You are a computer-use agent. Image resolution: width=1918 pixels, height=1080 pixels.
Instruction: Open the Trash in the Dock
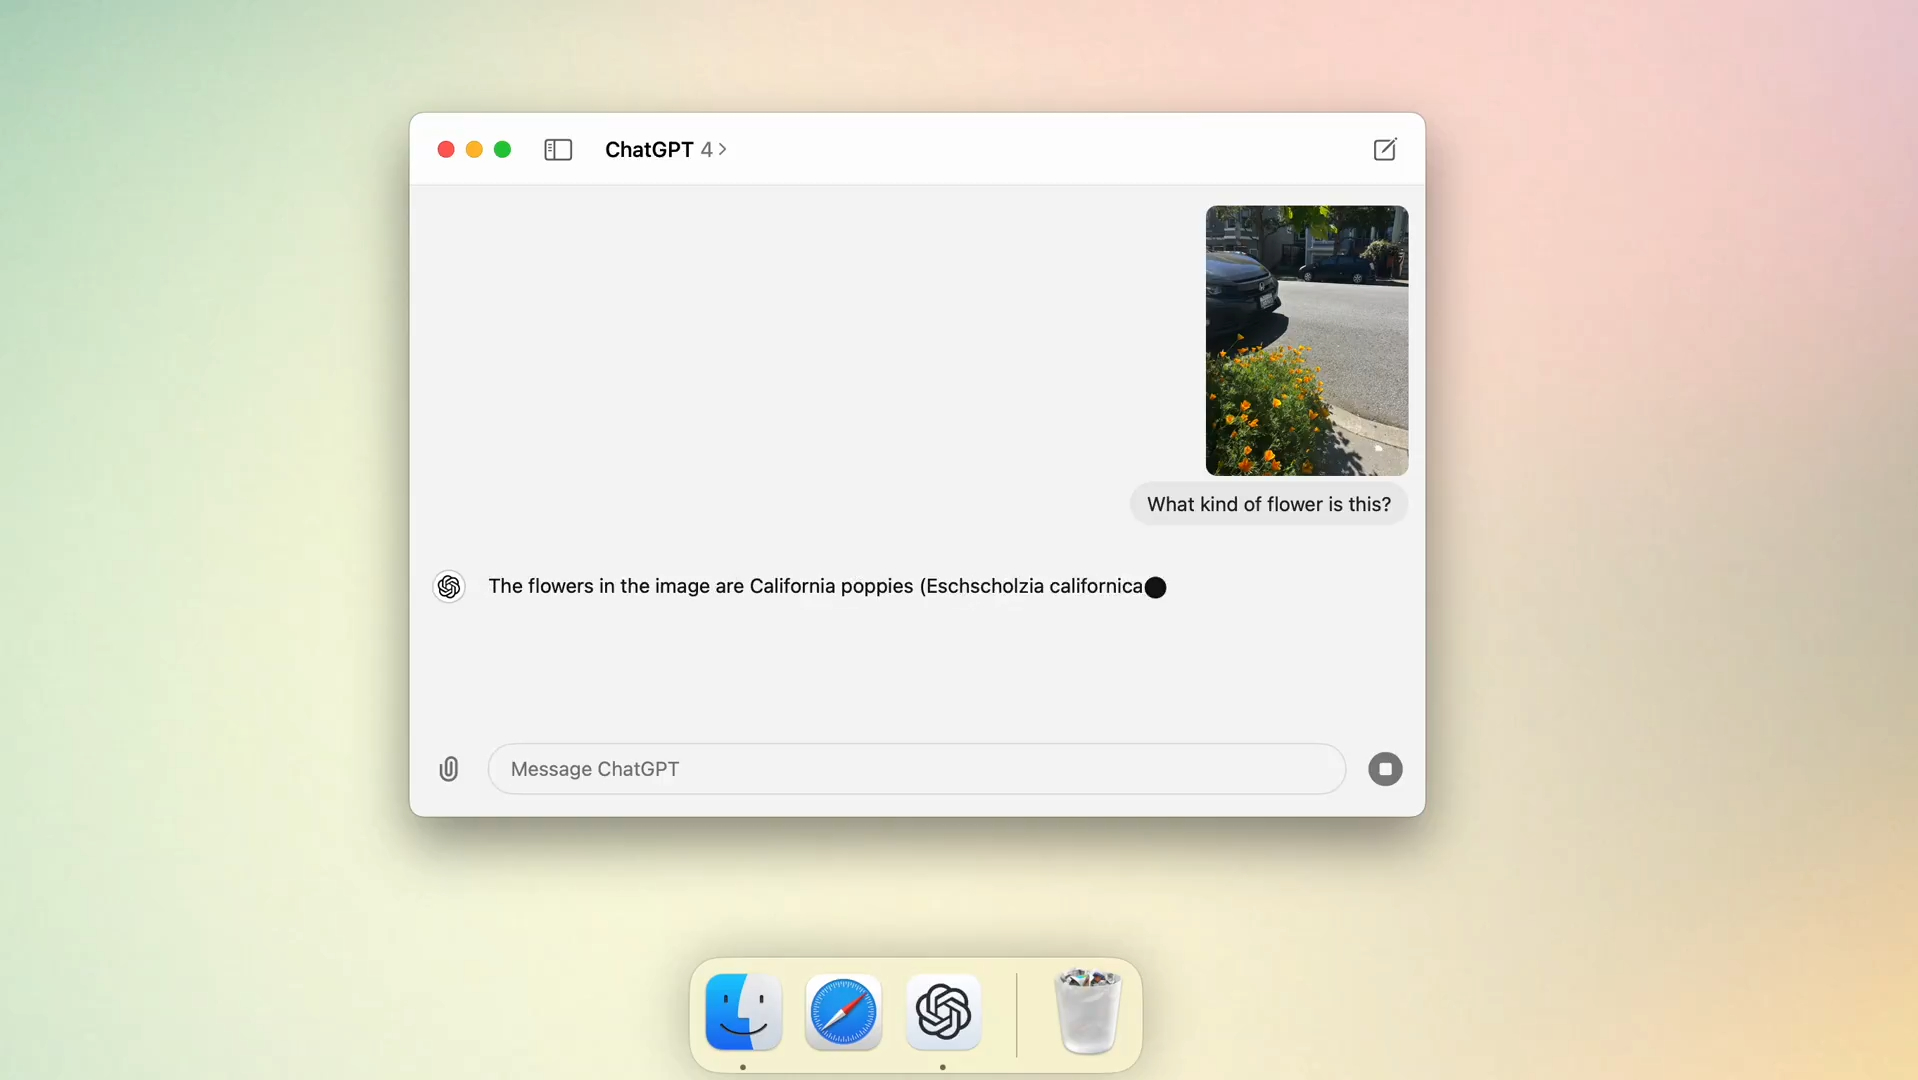coord(1088,1012)
